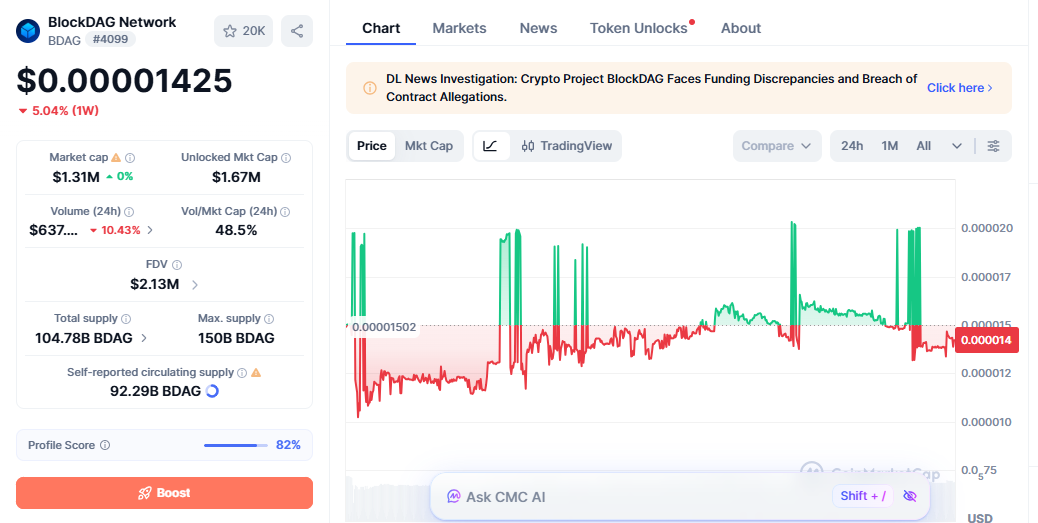Follow the Click here news link
Screen dimensions: 1038x523
coord(959,88)
